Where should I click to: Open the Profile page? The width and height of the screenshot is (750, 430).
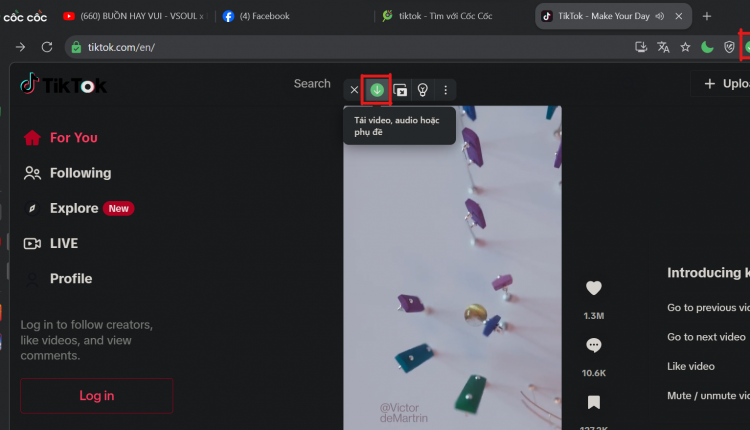58,279
